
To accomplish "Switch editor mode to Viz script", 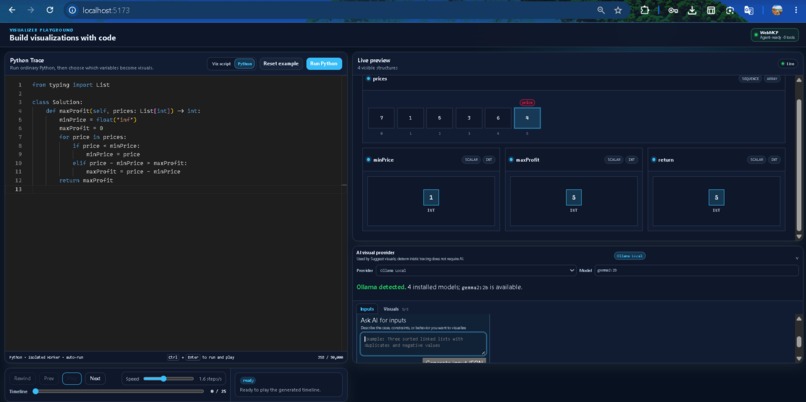I will [221, 64].
